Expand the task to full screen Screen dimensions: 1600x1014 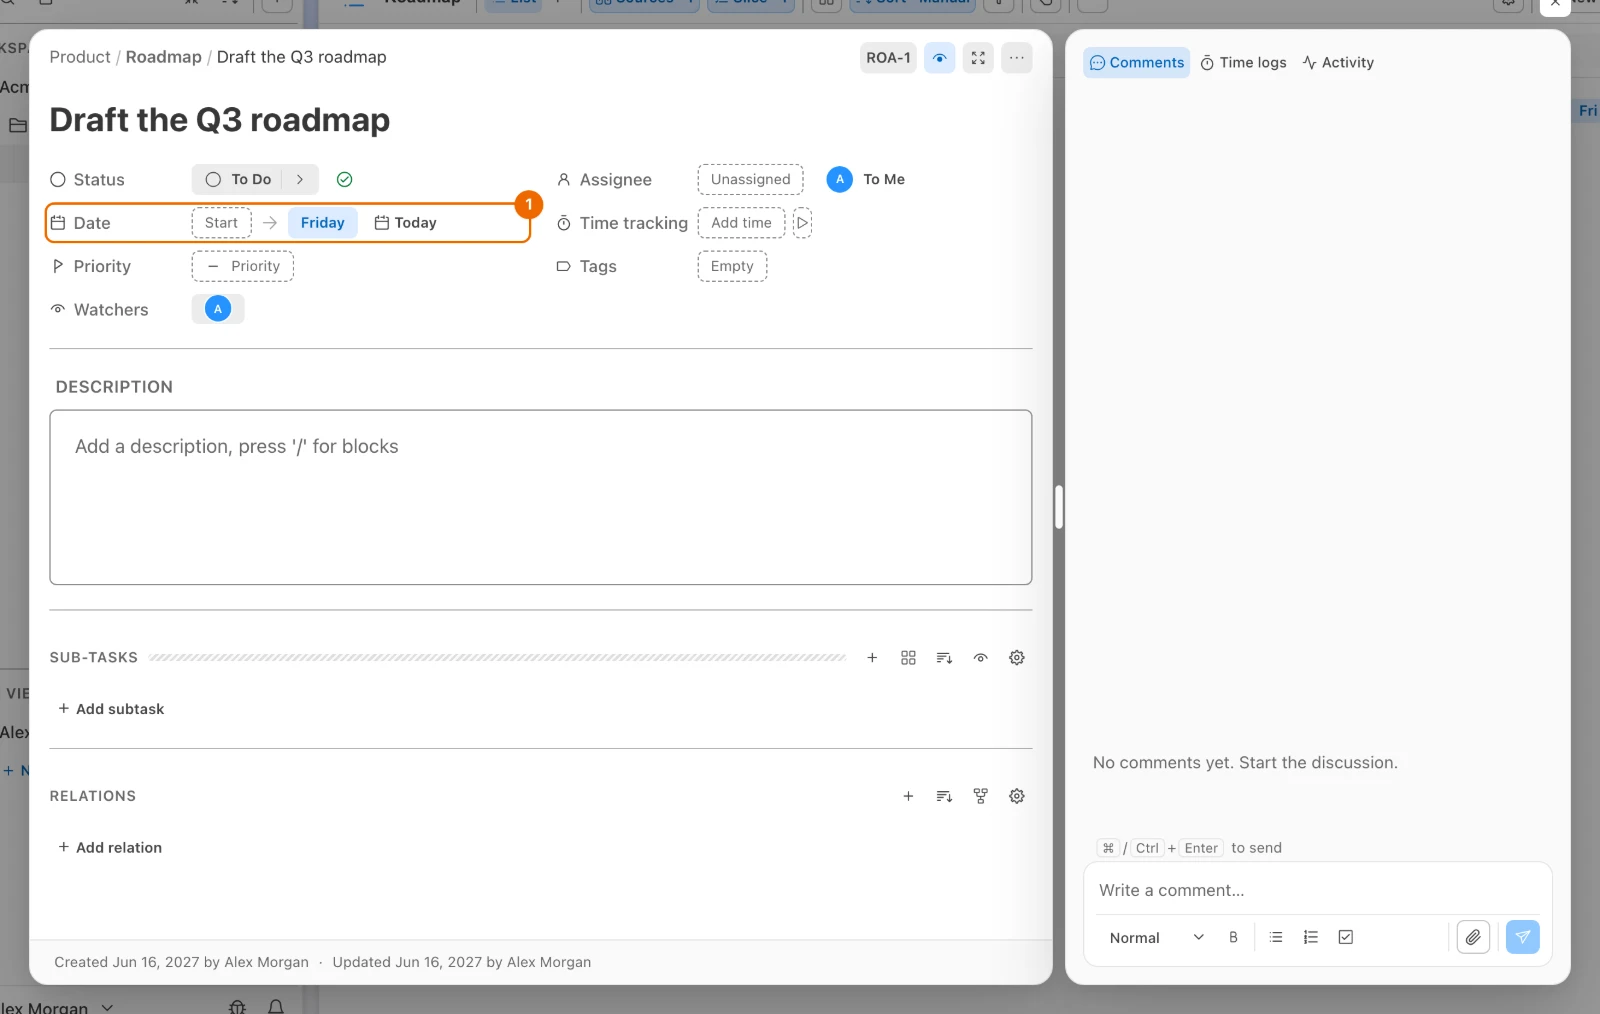(978, 58)
